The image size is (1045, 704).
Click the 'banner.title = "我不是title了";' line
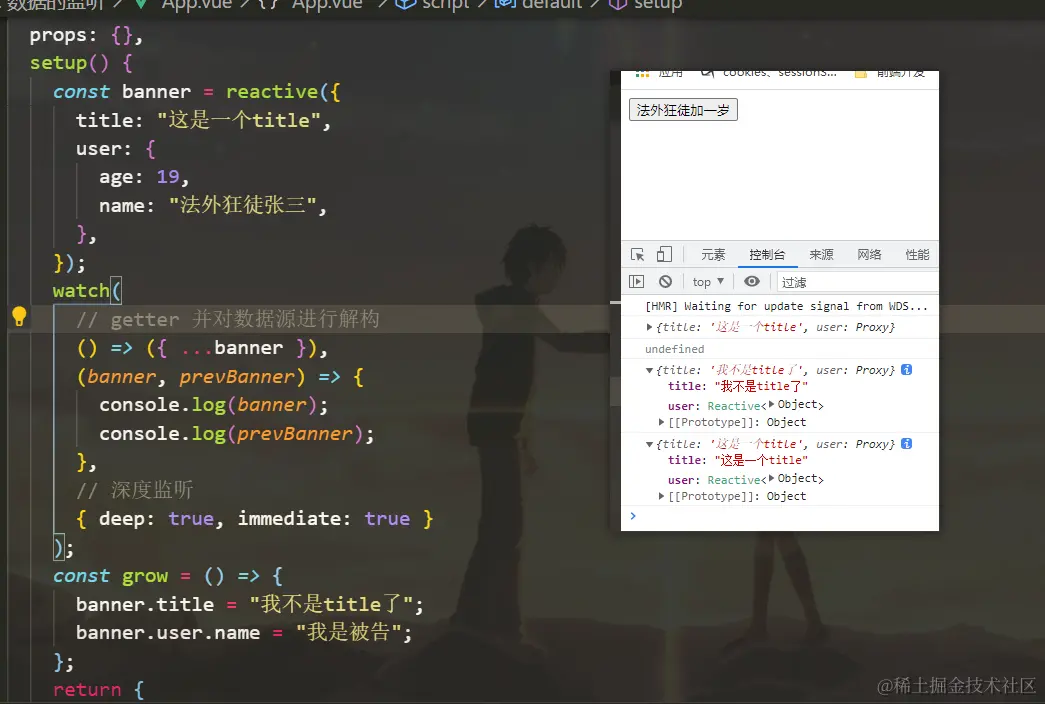[x=249, y=604]
